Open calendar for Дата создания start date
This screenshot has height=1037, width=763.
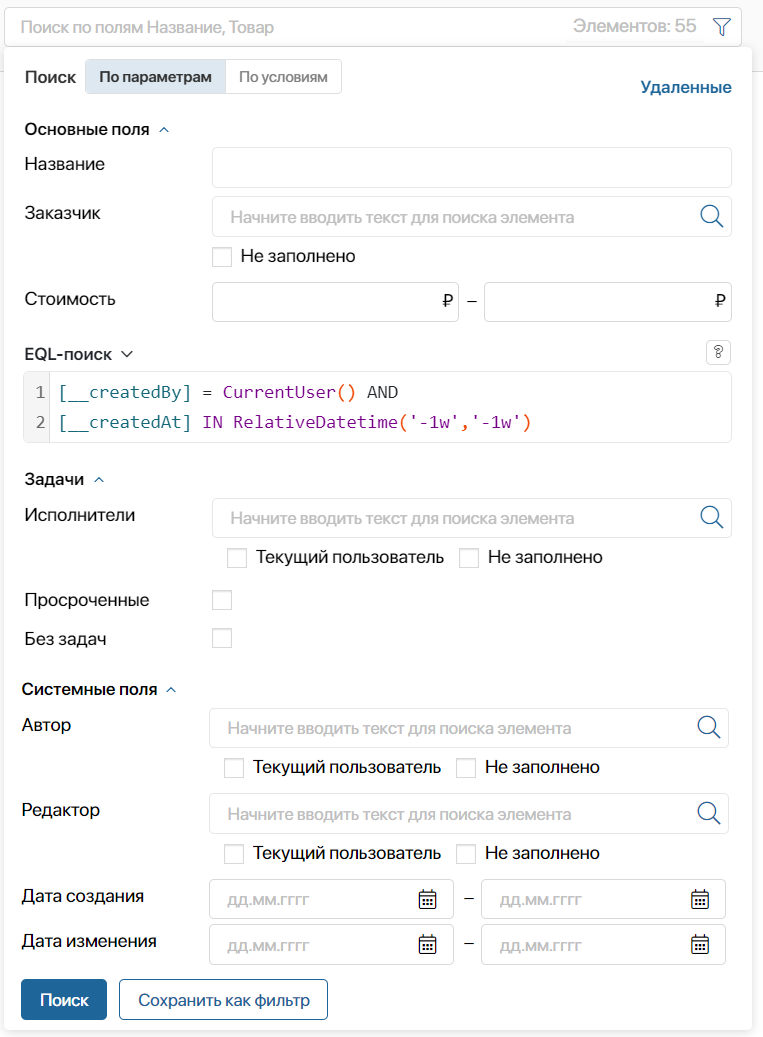(428, 899)
